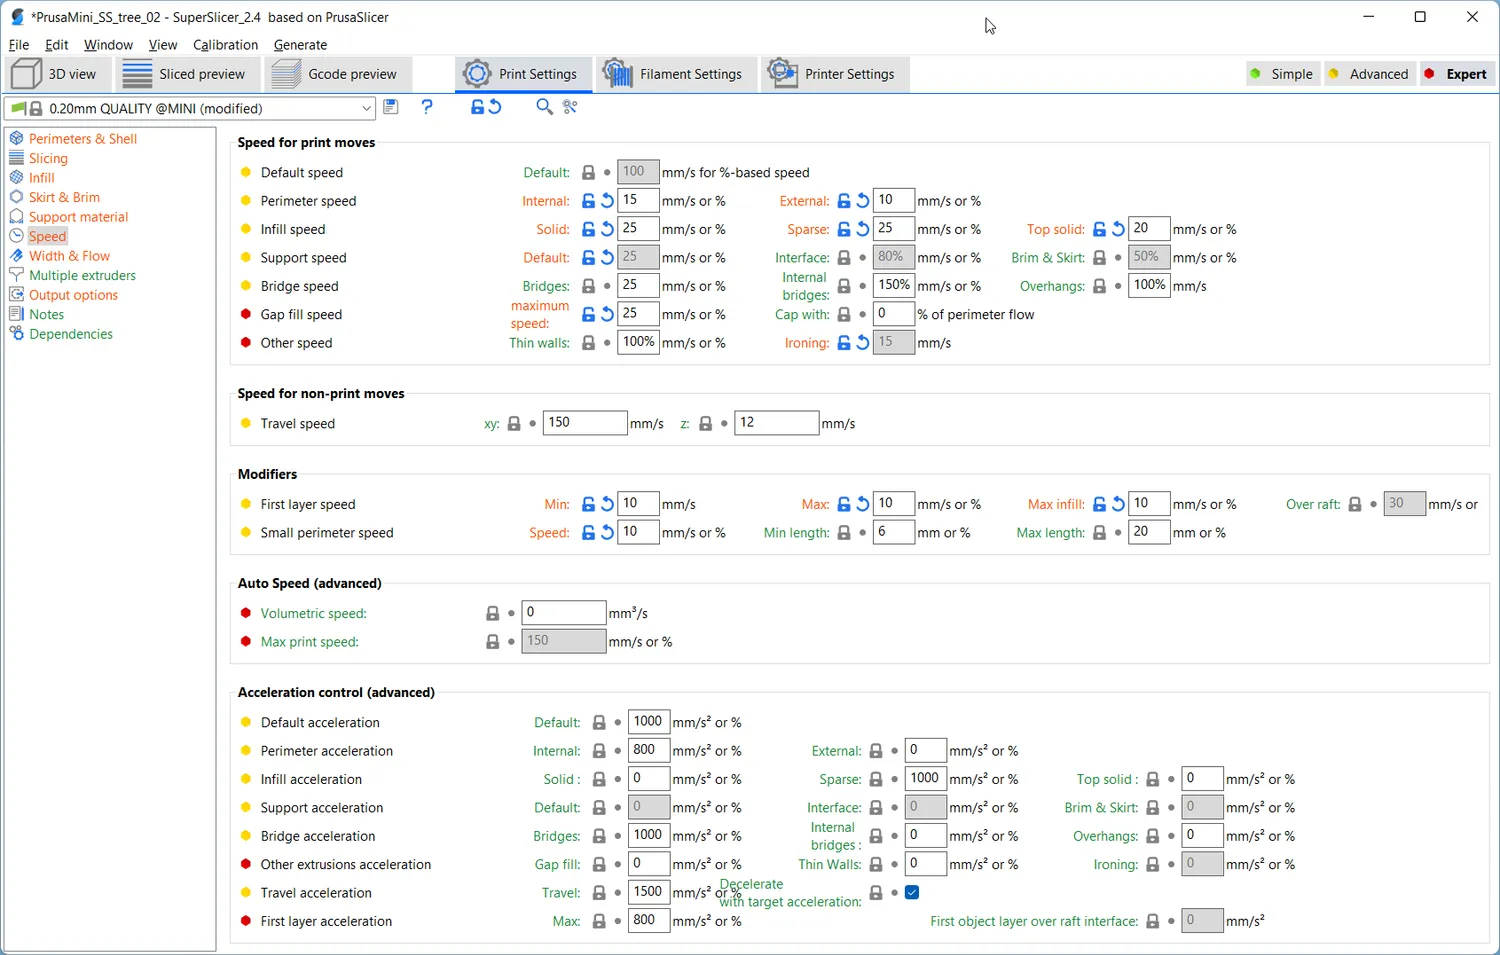Reset Internal perimeter speed to saved value
This screenshot has height=955, width=1500.
click(607, 201)
